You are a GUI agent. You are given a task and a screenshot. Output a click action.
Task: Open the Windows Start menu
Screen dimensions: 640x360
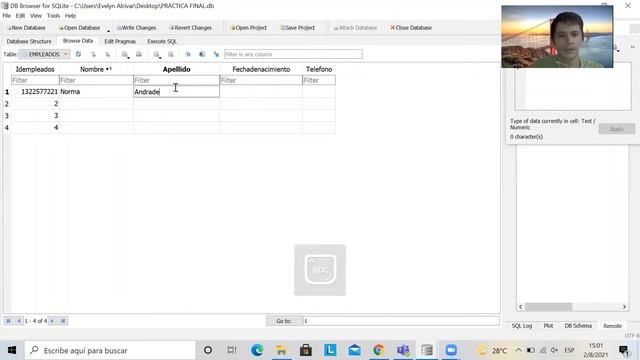(12, 350)
